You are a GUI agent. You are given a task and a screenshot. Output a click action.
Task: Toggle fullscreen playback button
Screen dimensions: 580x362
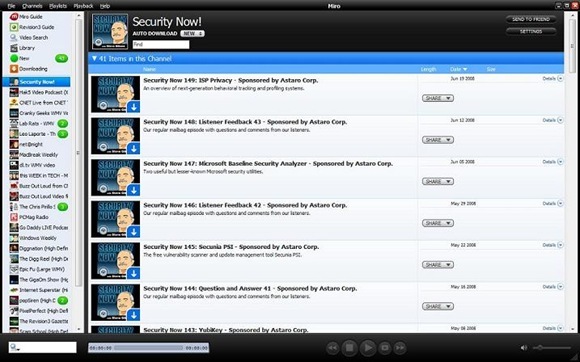click(x=385, y=348)
